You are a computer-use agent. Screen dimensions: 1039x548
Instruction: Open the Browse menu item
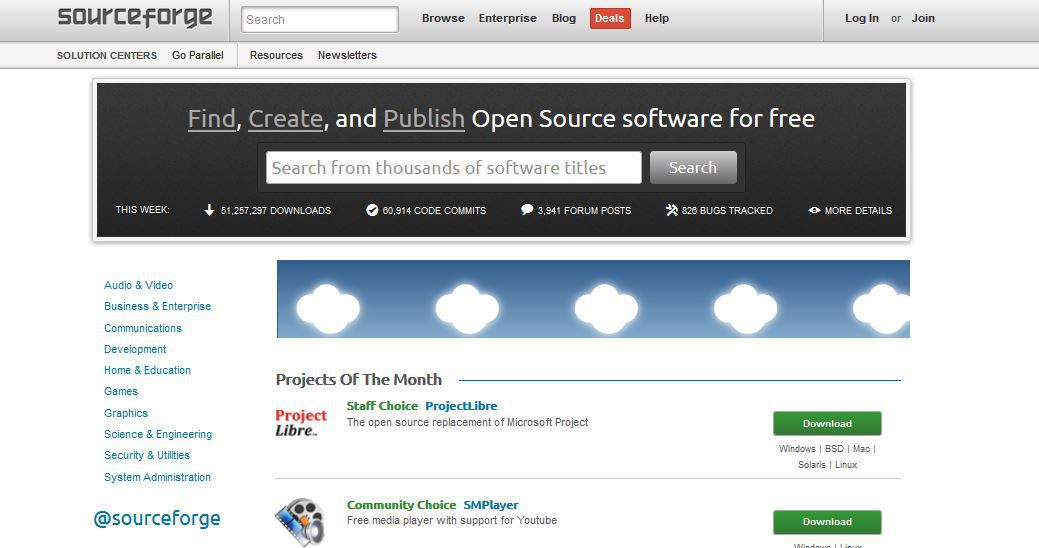coord(443,19)
